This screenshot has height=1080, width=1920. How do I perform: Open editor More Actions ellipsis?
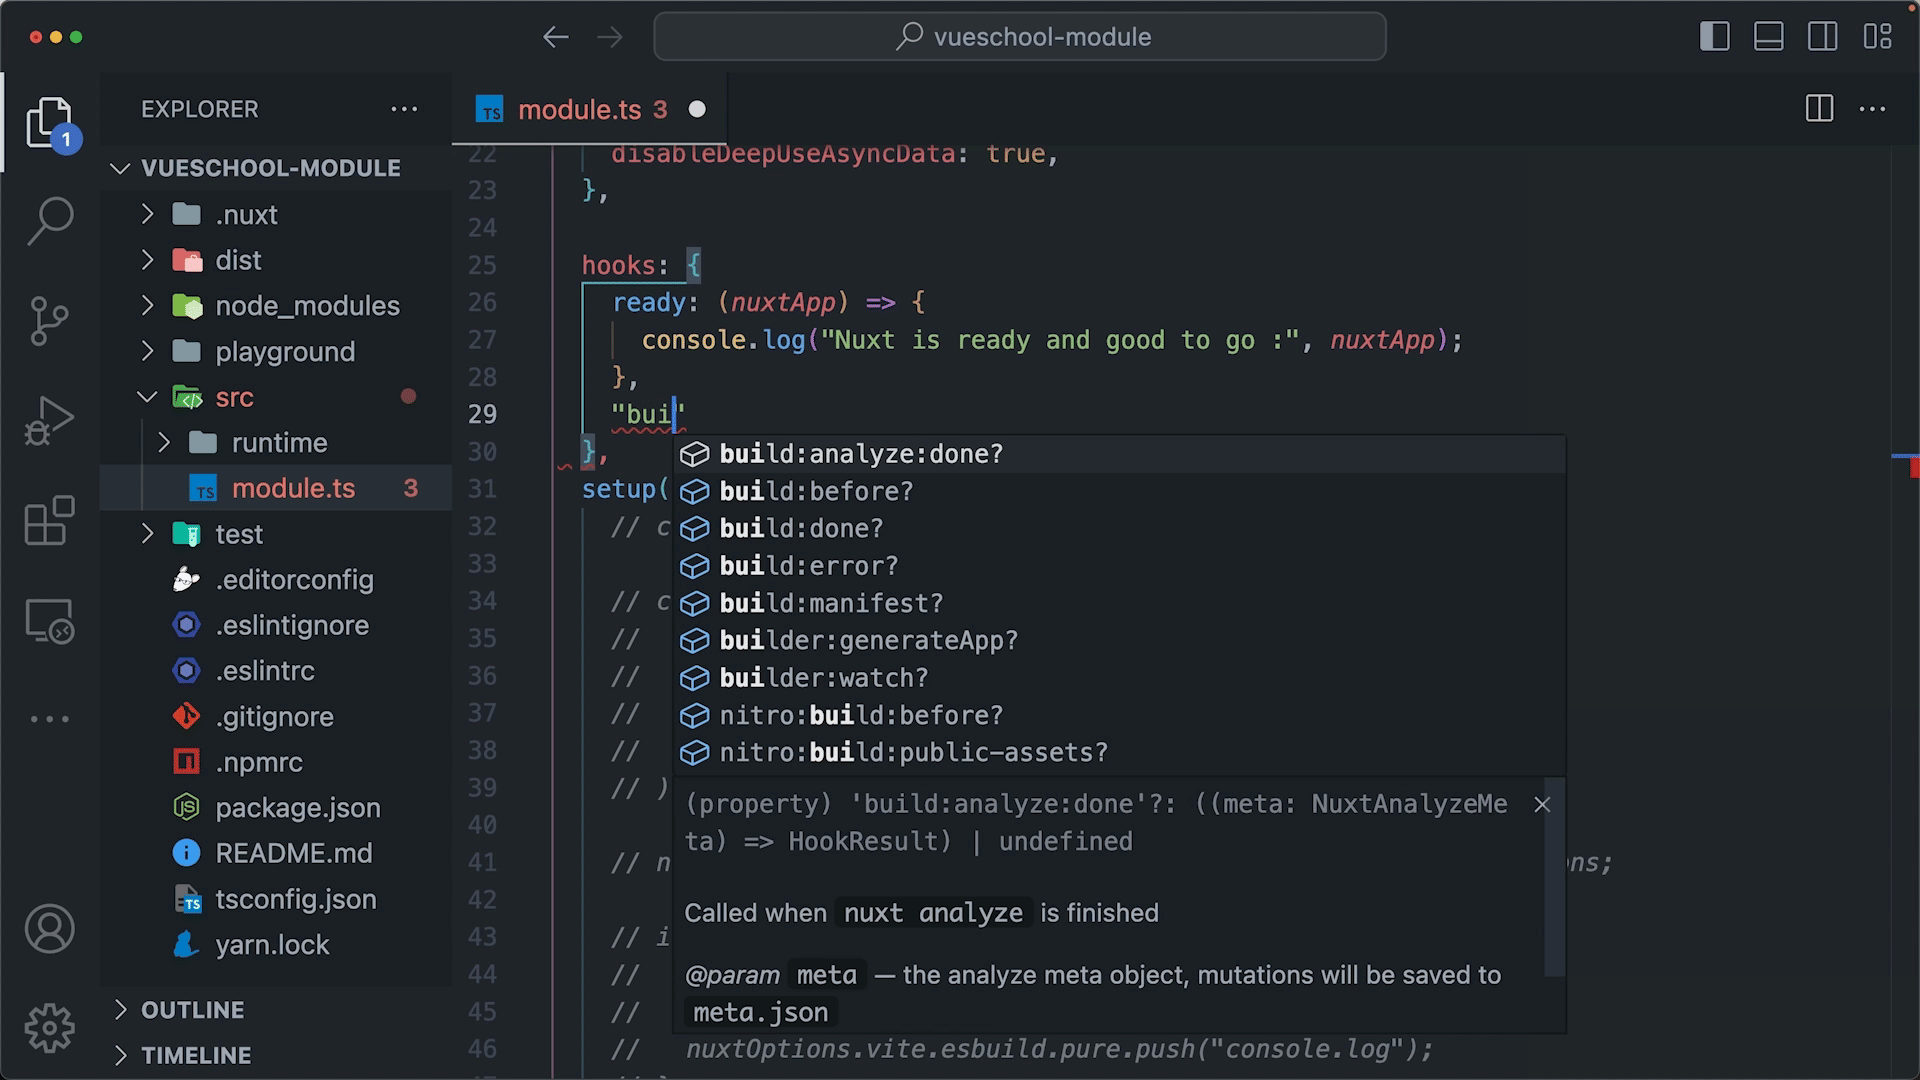tap(1872, 109)
